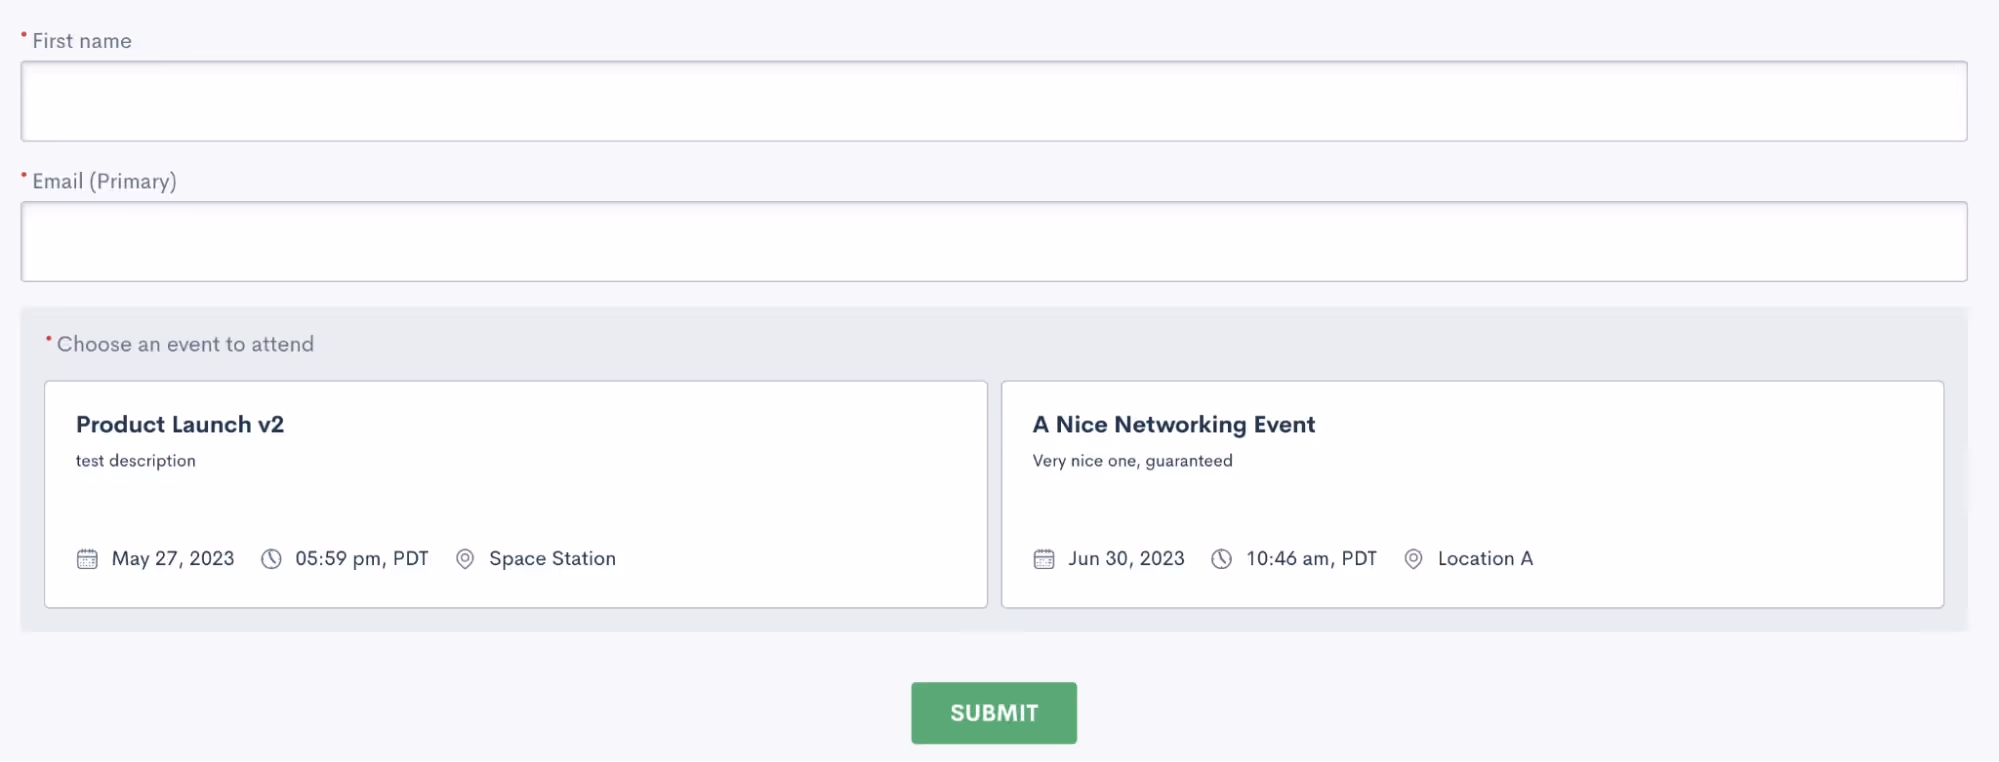Choose the A Nice Networking Event card
Screen dimensions: 1999x762
(1472, 494)
